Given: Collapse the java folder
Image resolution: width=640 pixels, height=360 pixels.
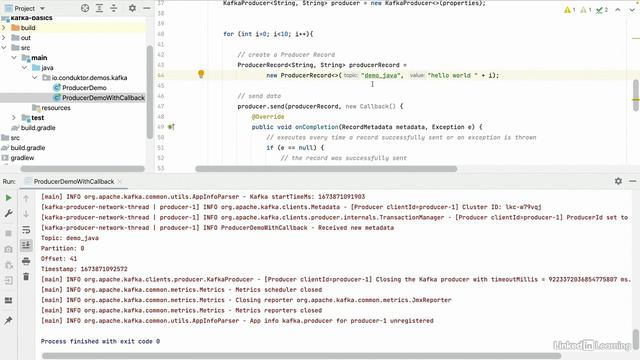Looking at the screenshot, I should pyautogui.click(x=24, y=68).
